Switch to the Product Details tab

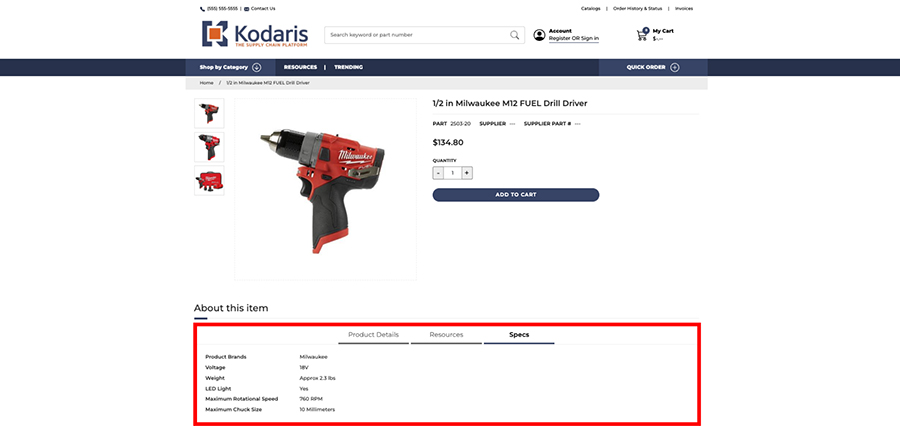click(x=373, y=335)
